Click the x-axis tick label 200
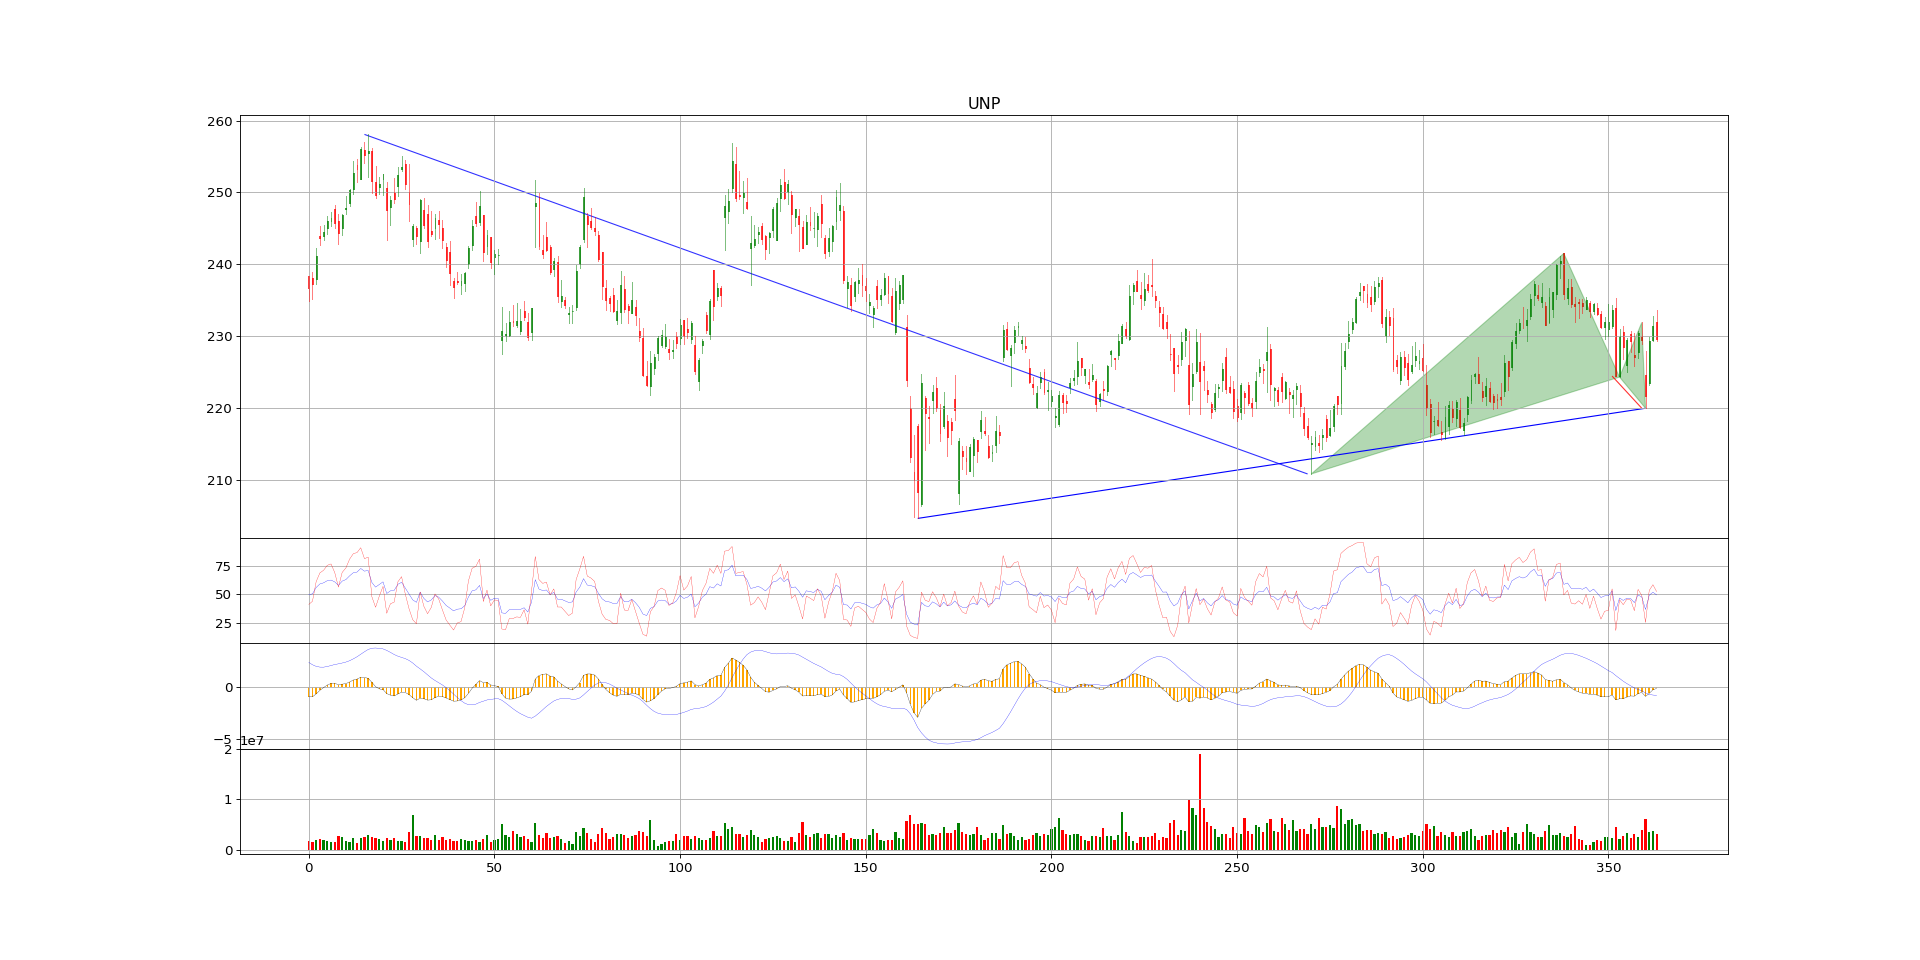This screenshot has width=1920, height=960. 1051,870
